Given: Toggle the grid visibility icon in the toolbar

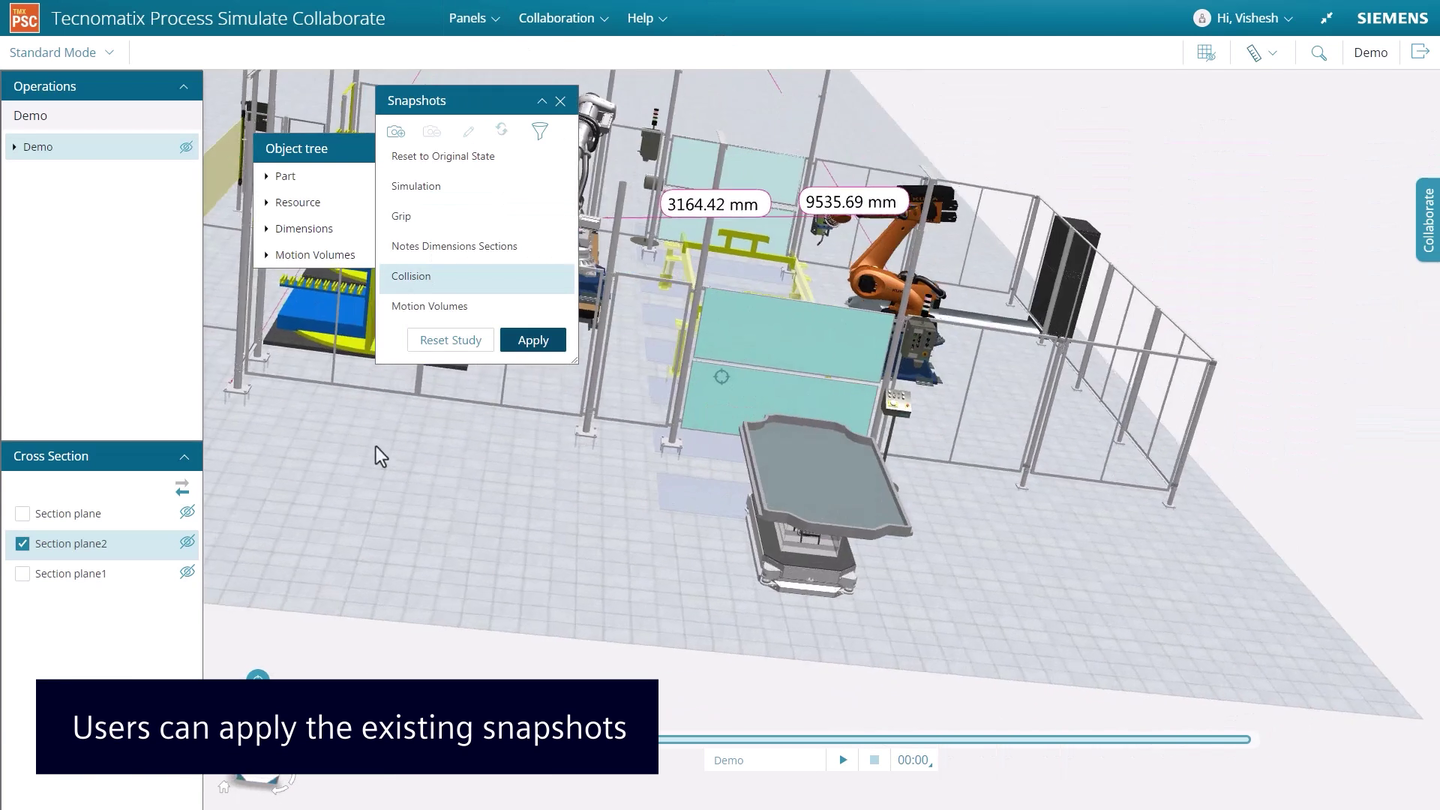Looking at the screenshot, I should point(1205,52).
